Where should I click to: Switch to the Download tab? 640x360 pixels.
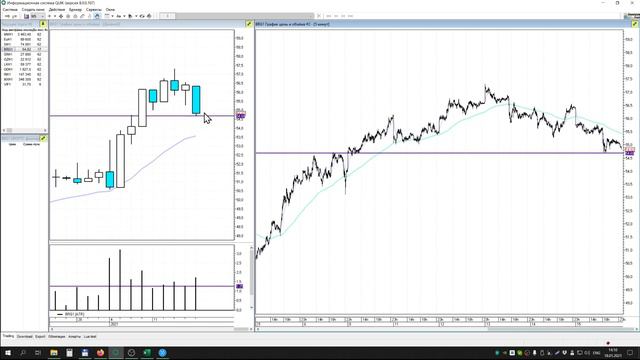pos(24,336)
